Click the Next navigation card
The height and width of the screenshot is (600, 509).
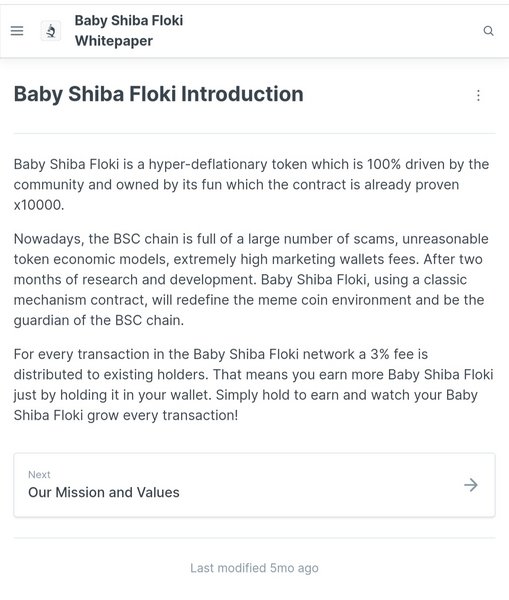coord(254,485)
